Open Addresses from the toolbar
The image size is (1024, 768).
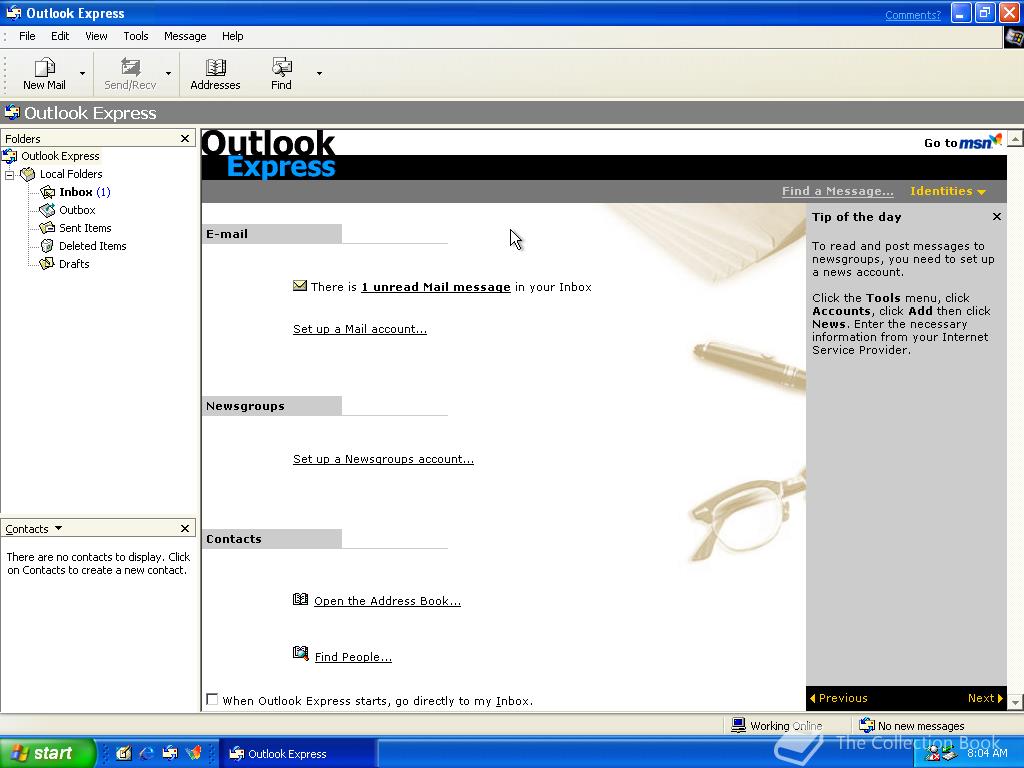point(216,73)
